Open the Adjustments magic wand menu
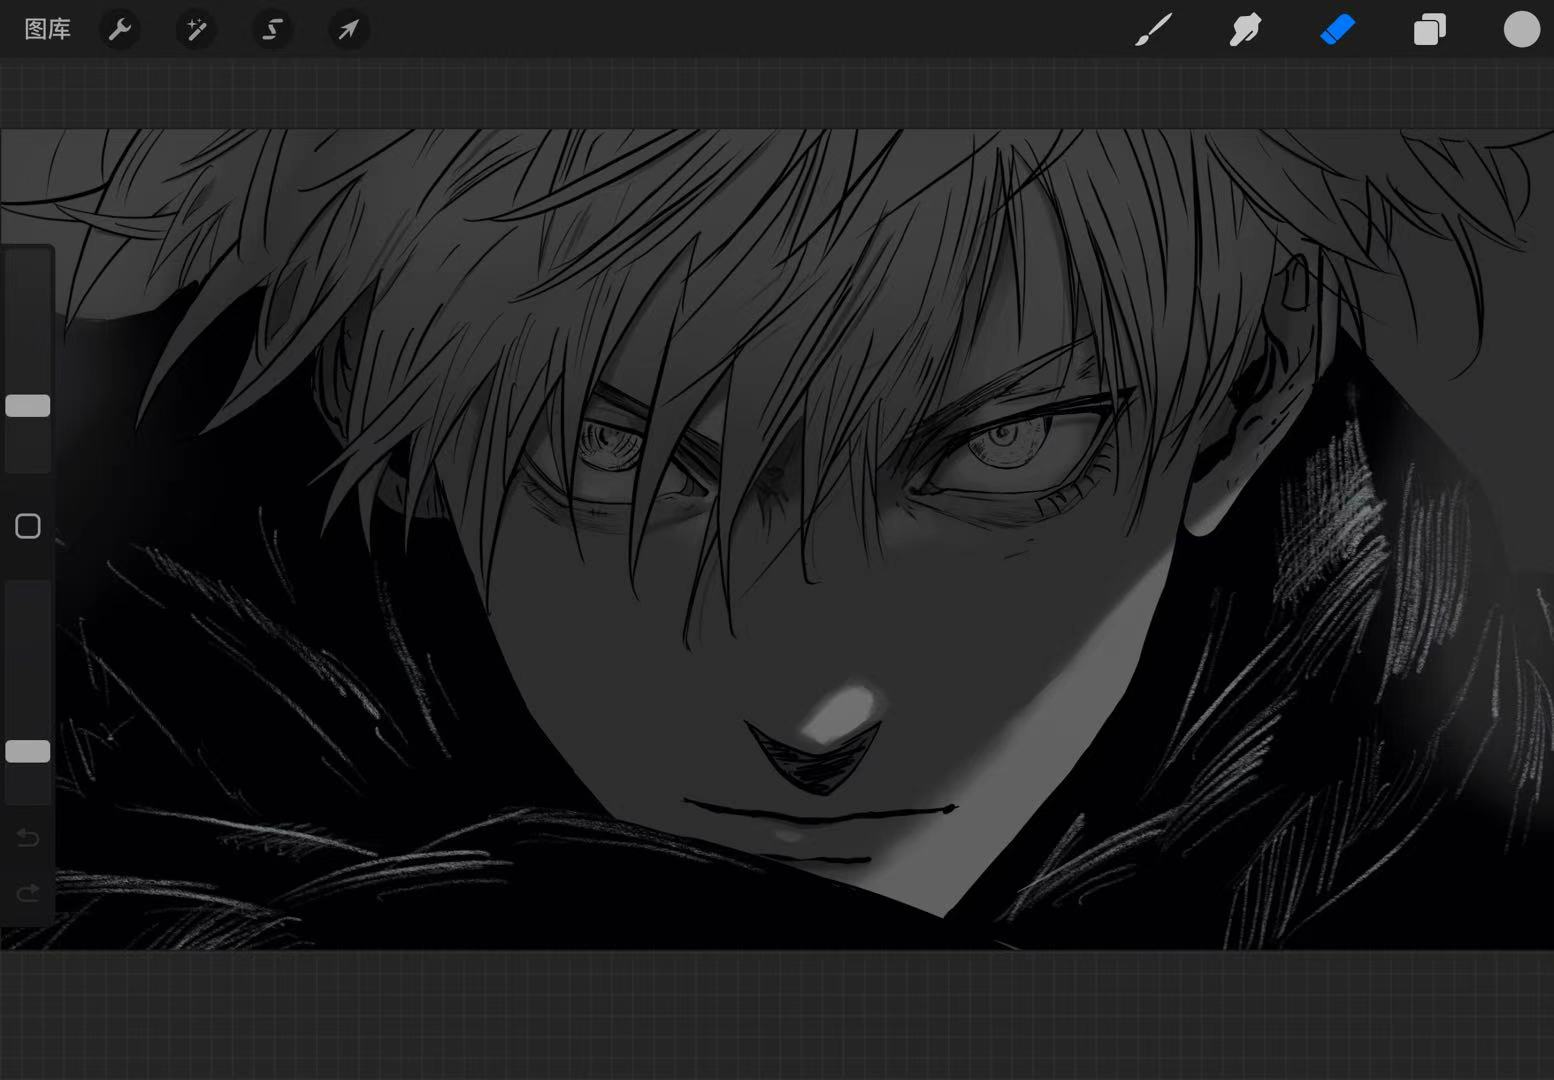 pos(196,30)
